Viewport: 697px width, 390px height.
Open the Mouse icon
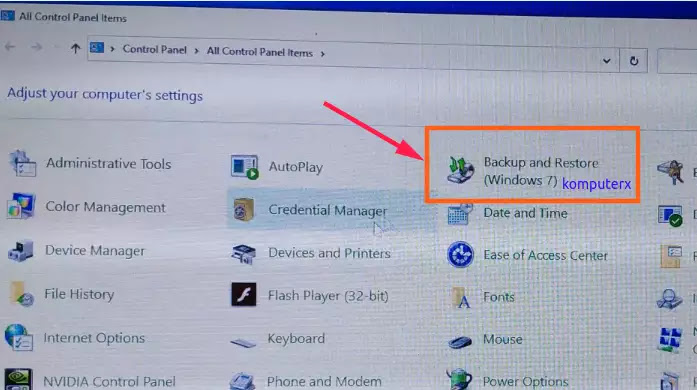tap(460, 342)
